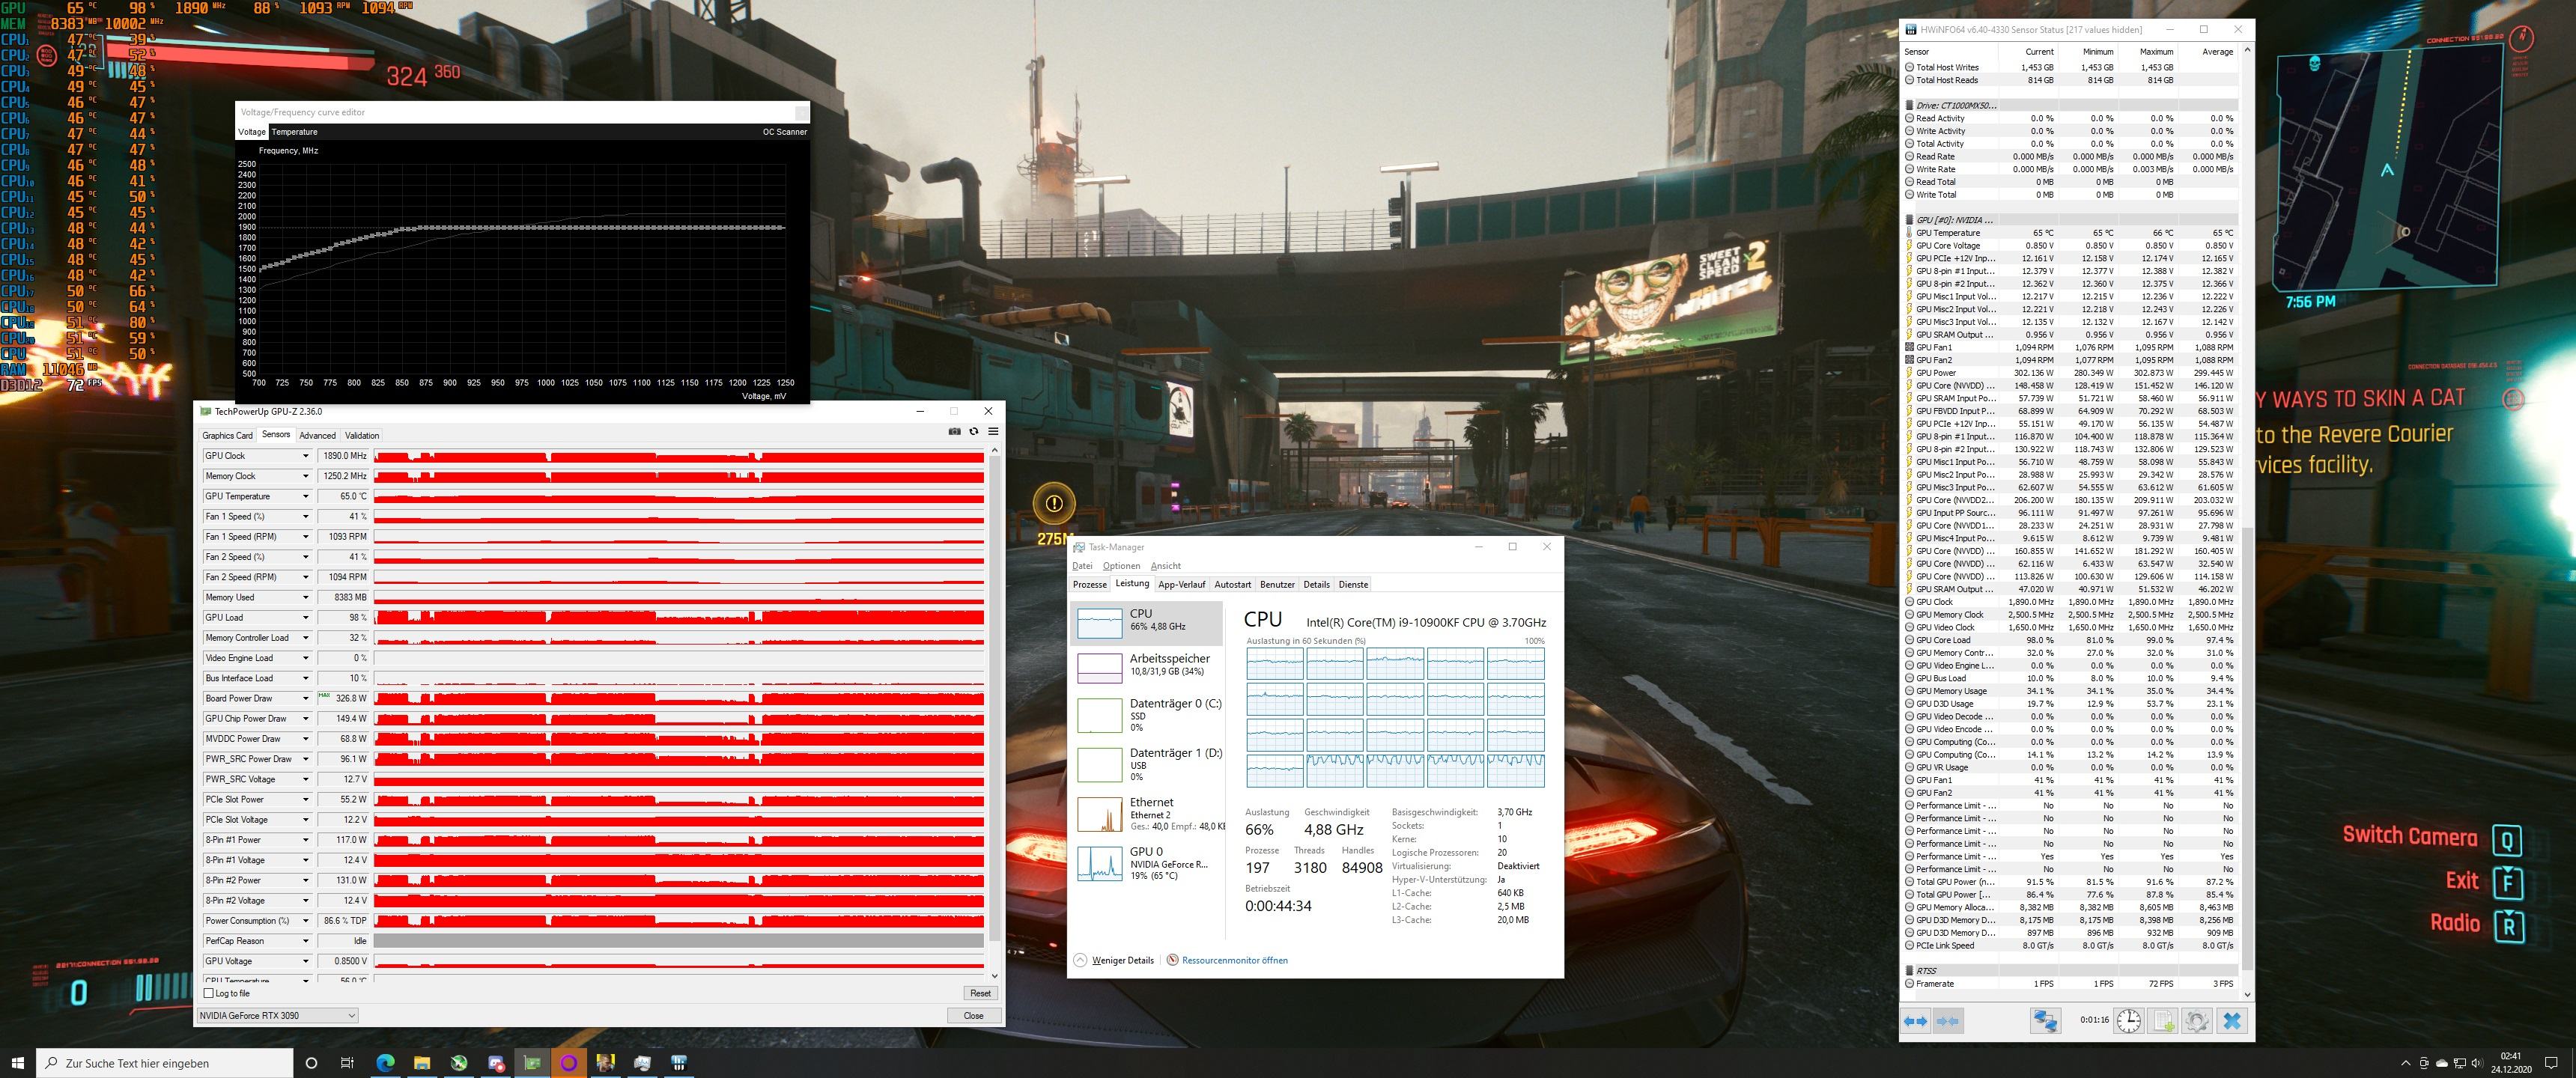Open GPU Clock sensor dropdown
This screenshot has height=1078, width=2576.
coord(305,456)
